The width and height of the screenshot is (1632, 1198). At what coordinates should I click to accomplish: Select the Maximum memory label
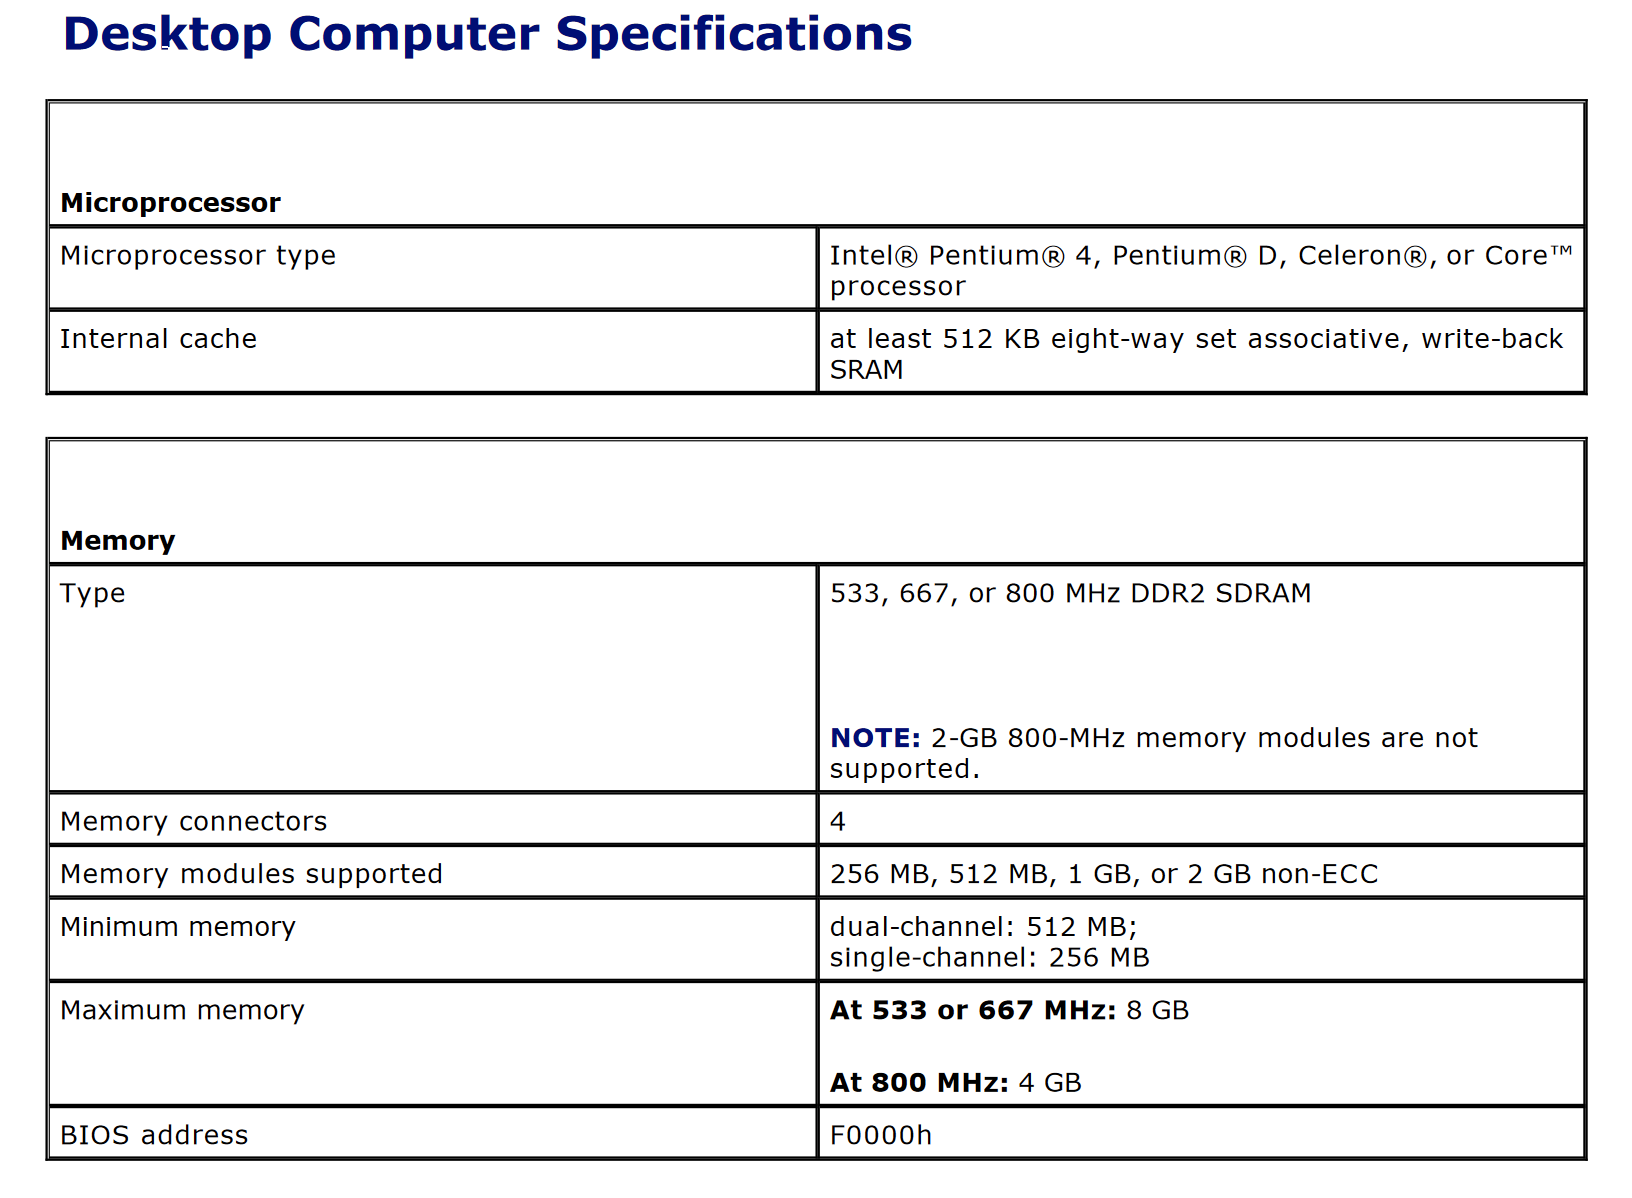pyautogui.click(x=182, y=1010)
